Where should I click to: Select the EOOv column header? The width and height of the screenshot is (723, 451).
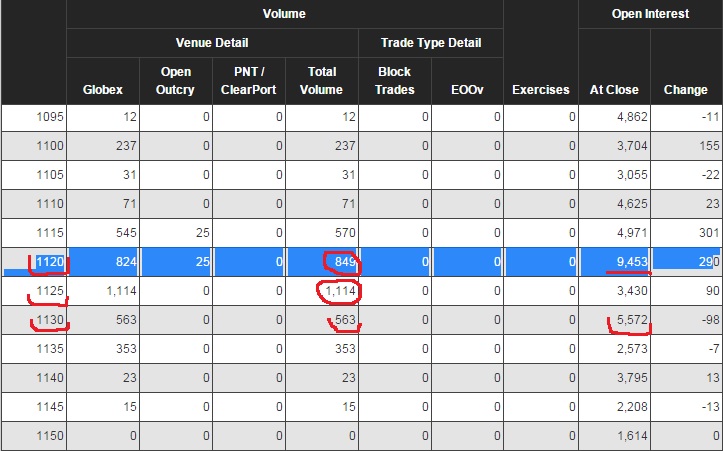(467, 89)
